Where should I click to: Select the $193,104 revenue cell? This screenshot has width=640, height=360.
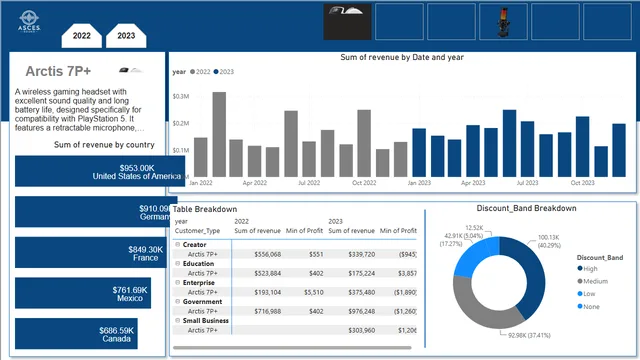[267, 292]
